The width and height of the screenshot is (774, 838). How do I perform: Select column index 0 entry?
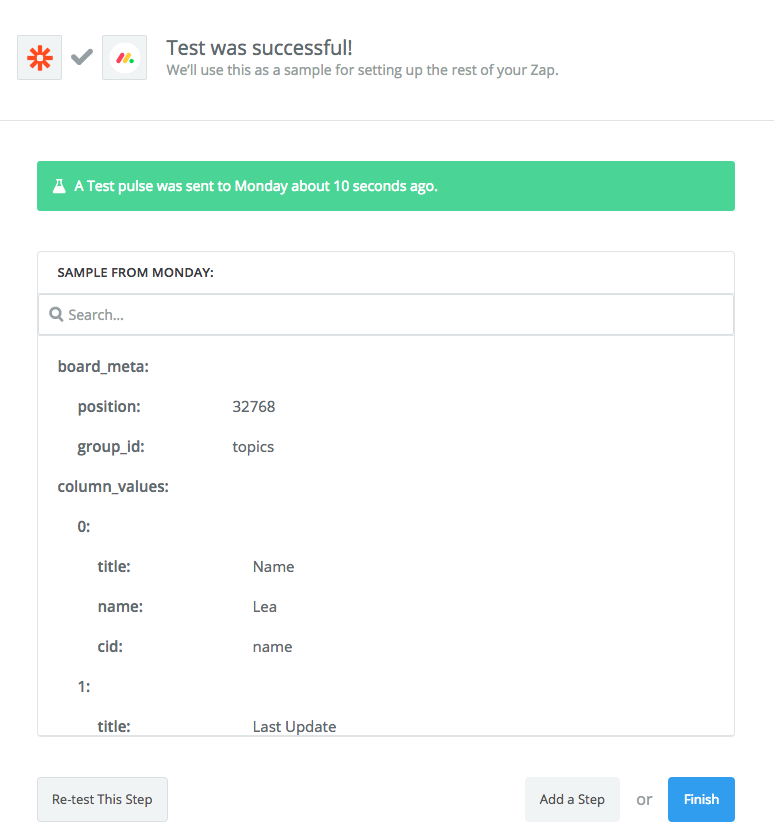84,527
